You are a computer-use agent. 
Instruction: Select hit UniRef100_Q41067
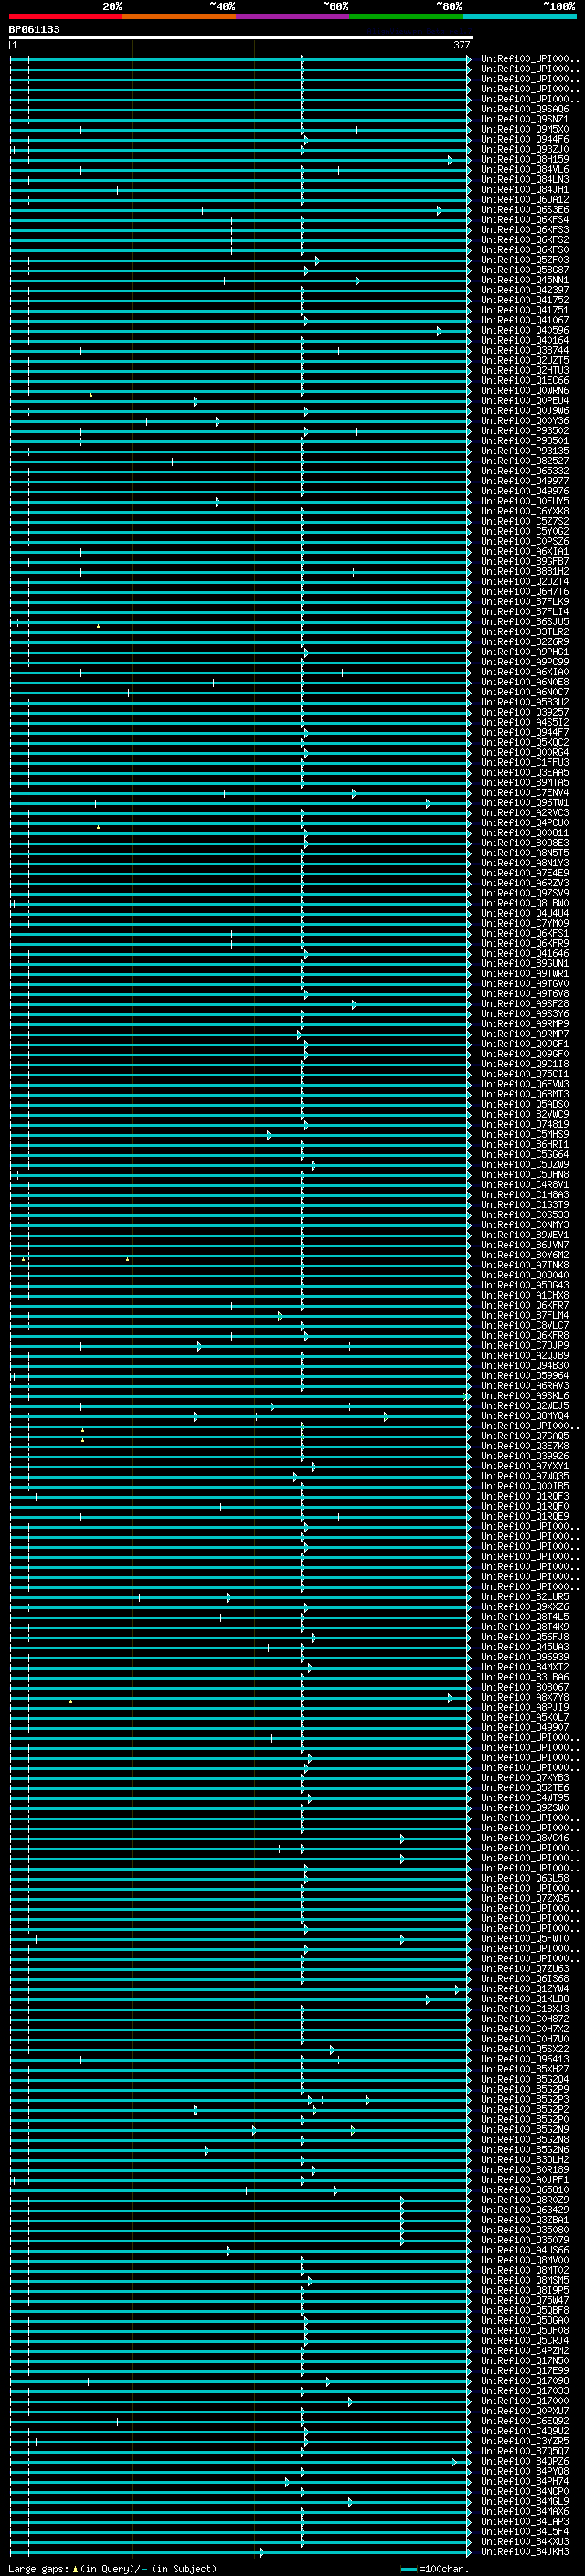524,320
